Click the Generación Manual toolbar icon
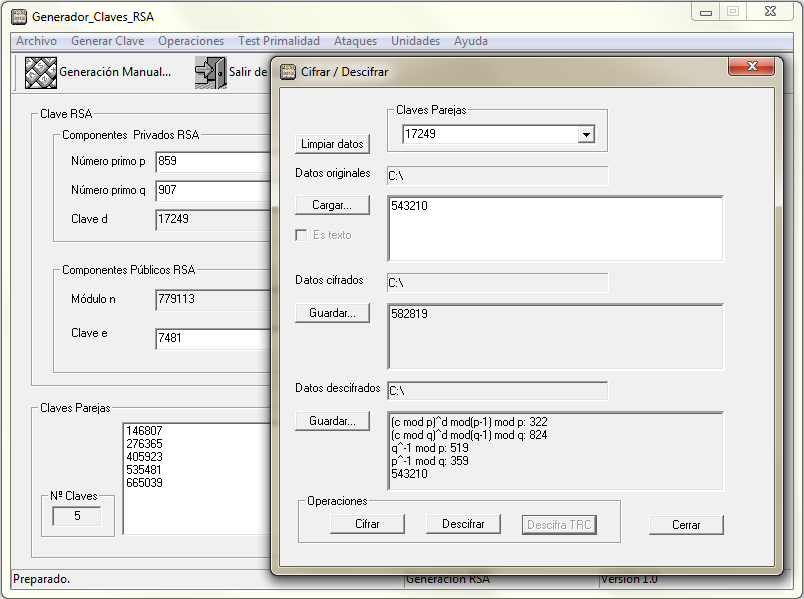The width and height of the screenshot is (804, 599). 40,73
